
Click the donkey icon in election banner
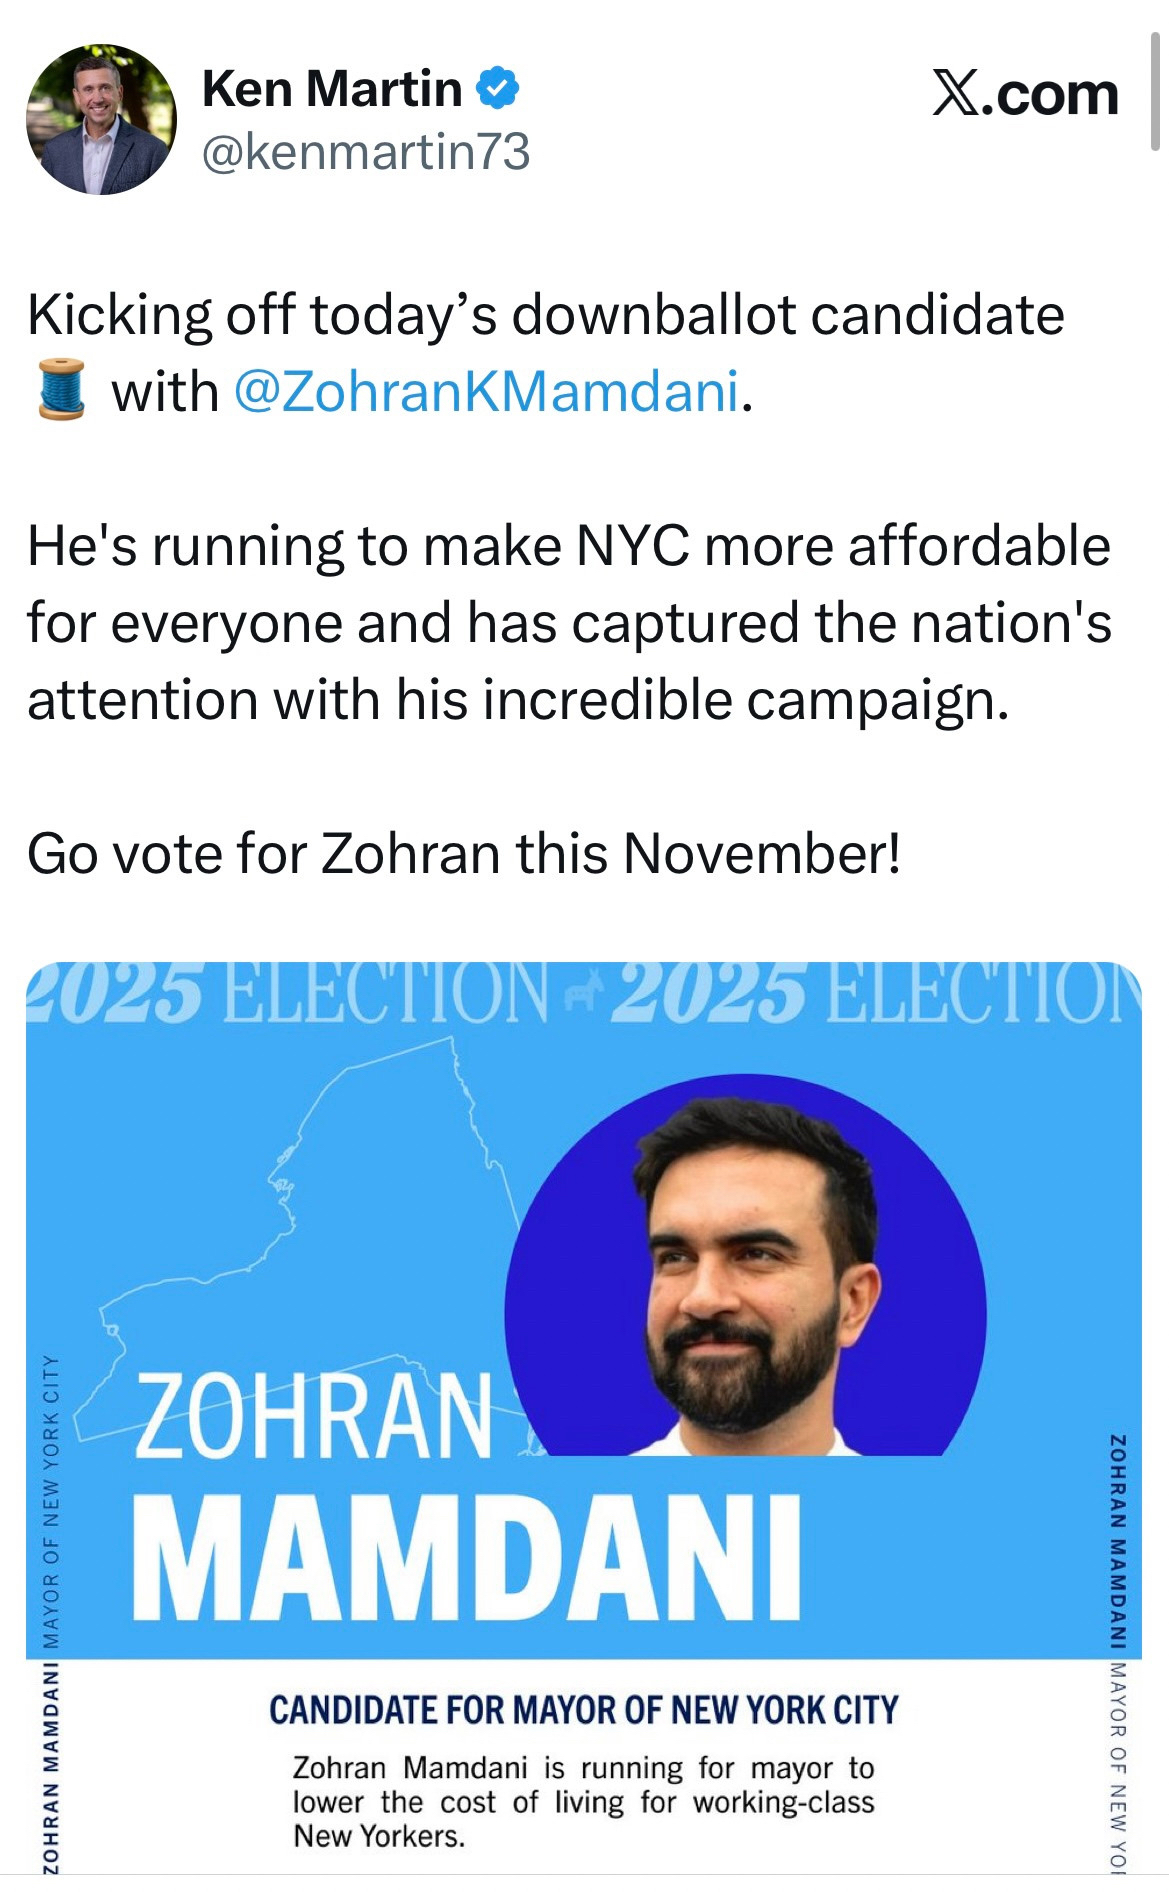click(x=581, y=993)
